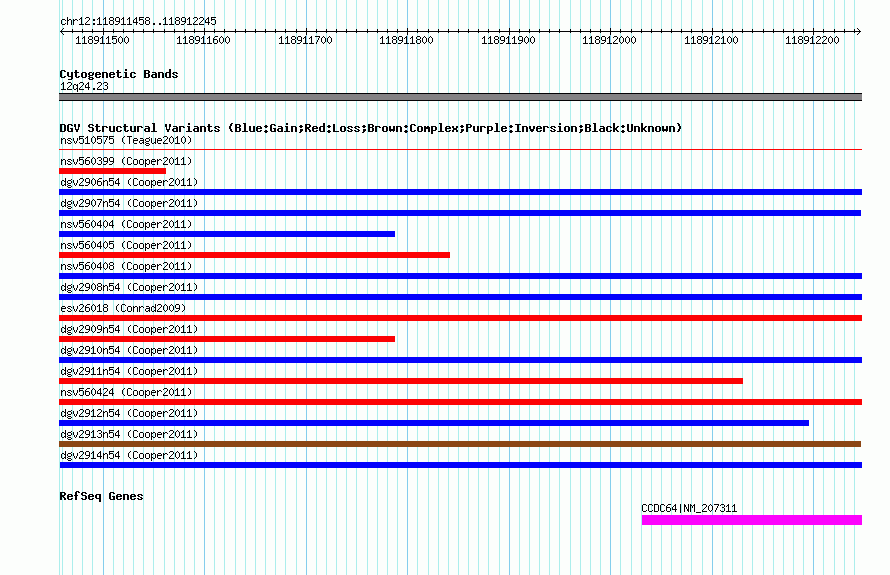Select the blue dgv2910n54 gain bar
The width and height of the screenshot is (890, 575).
coord(460,360)
